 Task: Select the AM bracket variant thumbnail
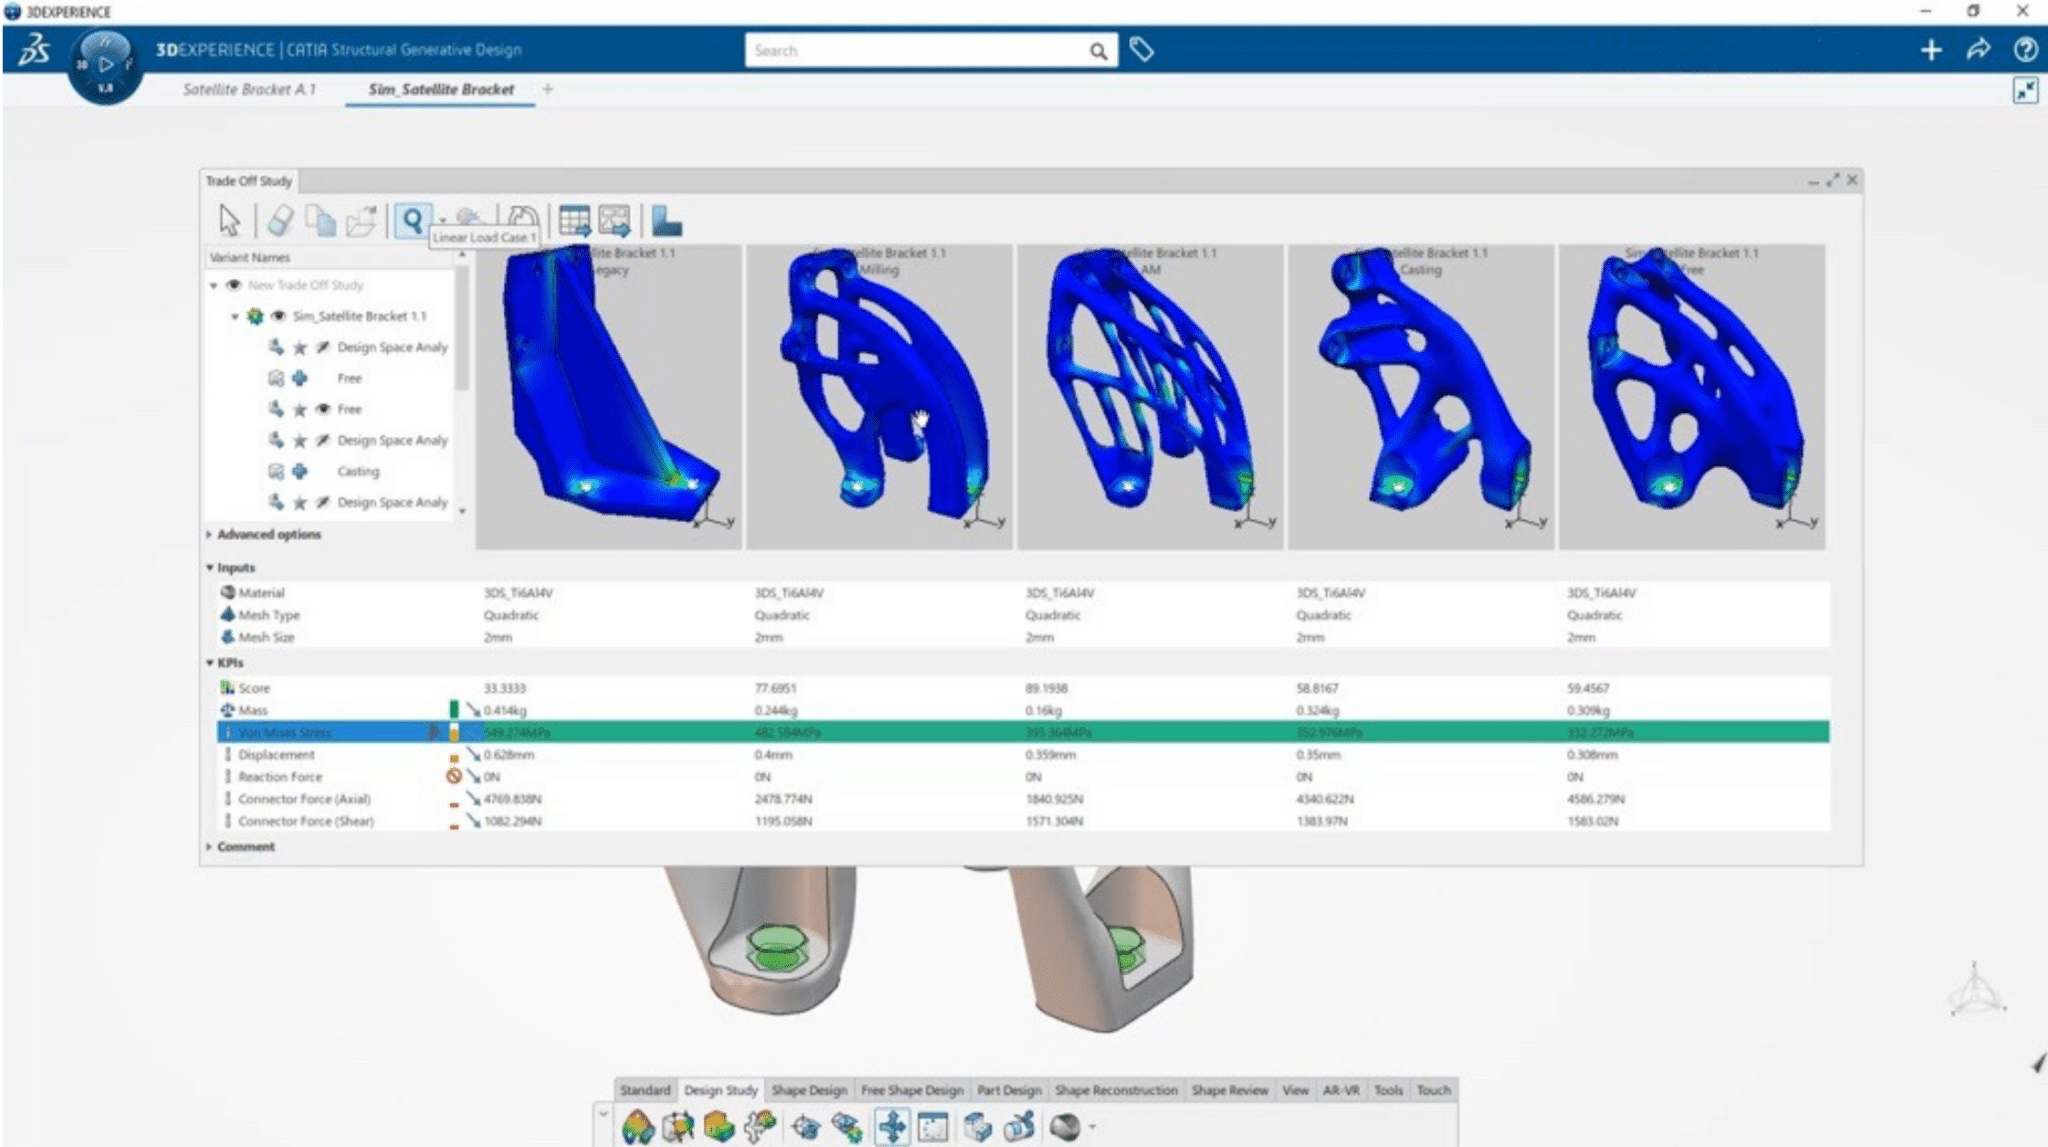pyautogui.click(x=1150, y=397)
